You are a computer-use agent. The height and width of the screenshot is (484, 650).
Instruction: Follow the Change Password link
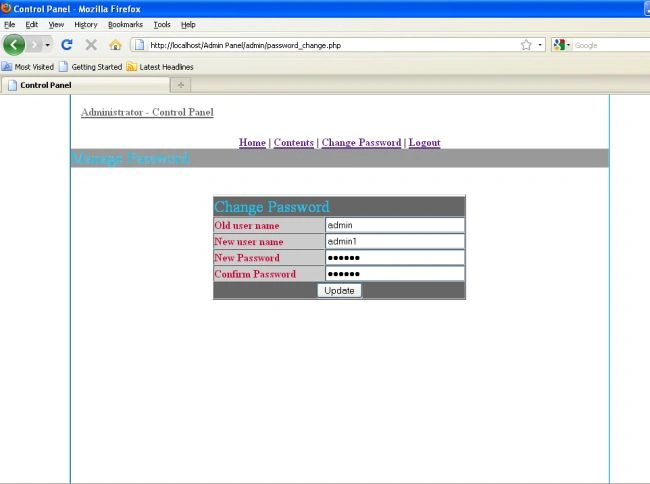361,143
